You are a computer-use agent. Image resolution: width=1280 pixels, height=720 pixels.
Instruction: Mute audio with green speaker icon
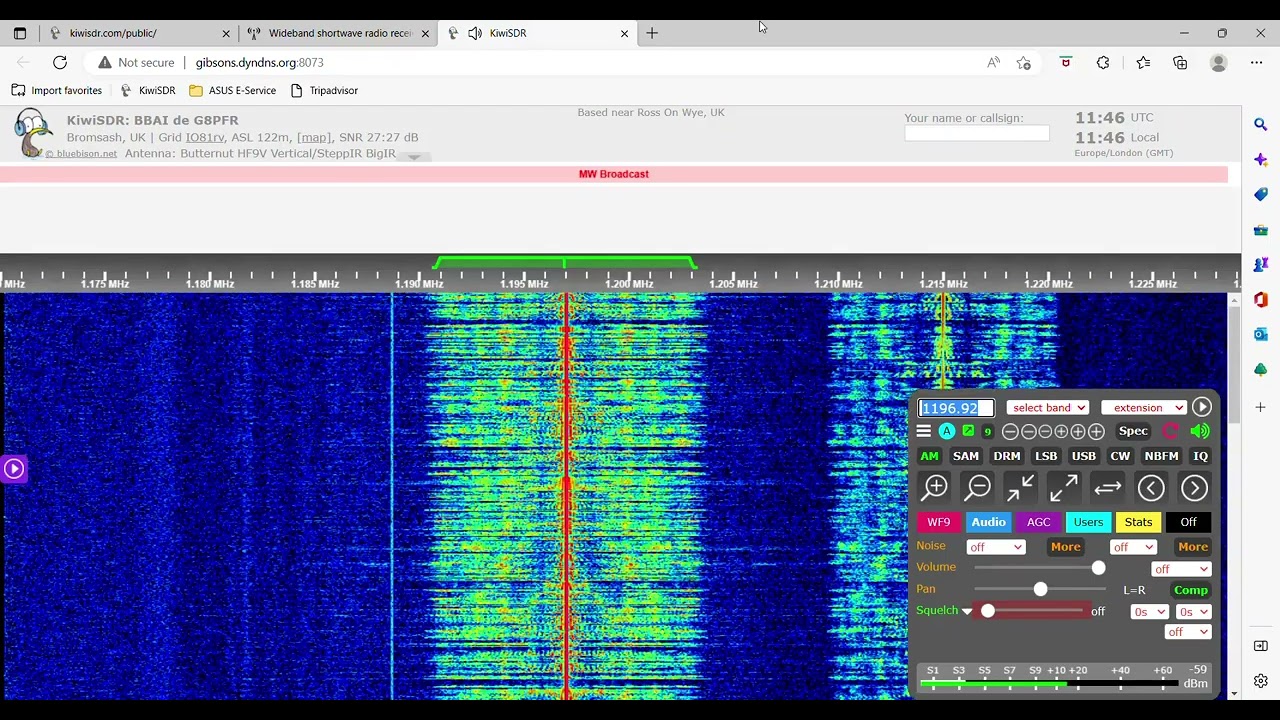(x=1200, y=431)
